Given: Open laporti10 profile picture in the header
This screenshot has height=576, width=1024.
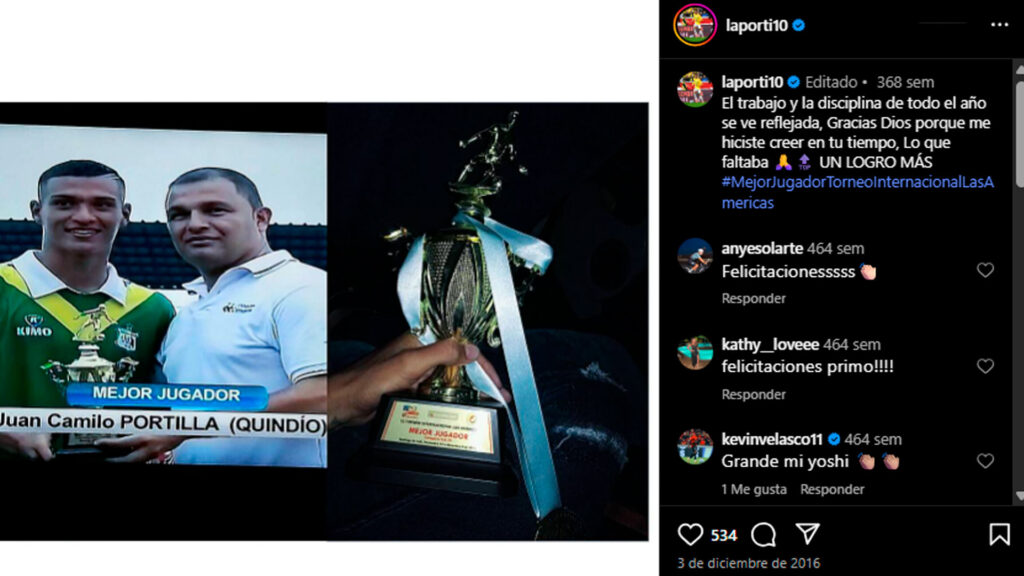Looking at the screenshot, I should click(695, 25).
